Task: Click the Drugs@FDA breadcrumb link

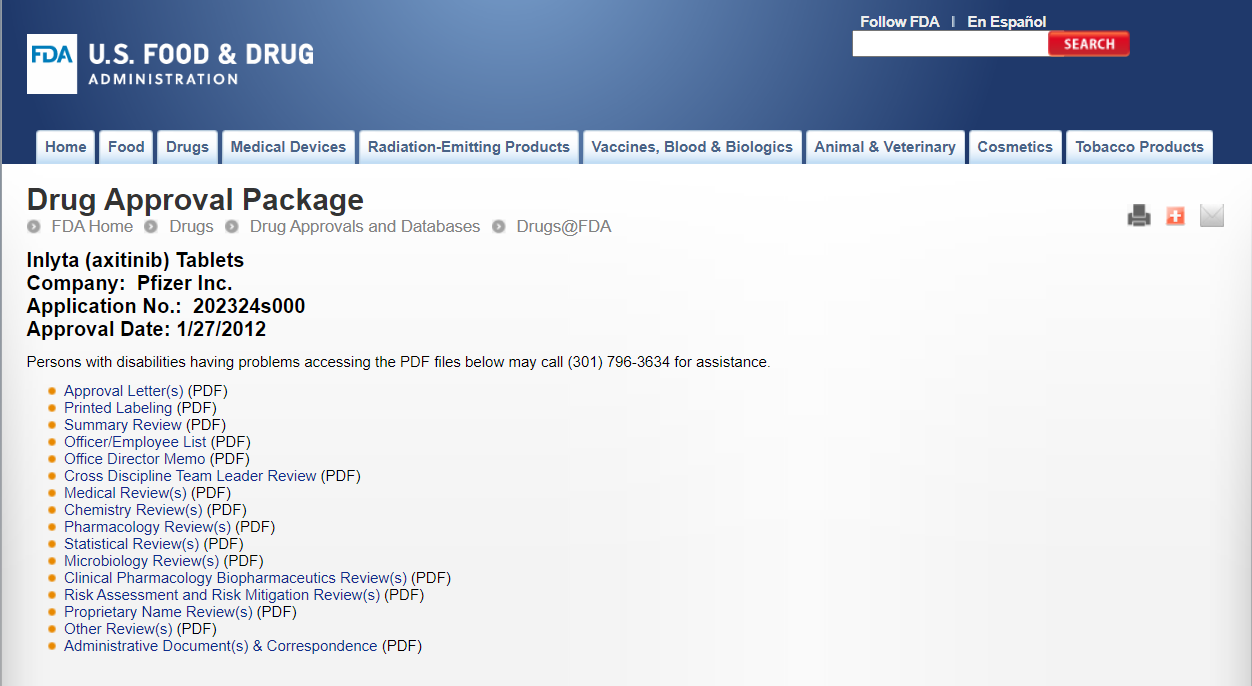Action: 563,226
